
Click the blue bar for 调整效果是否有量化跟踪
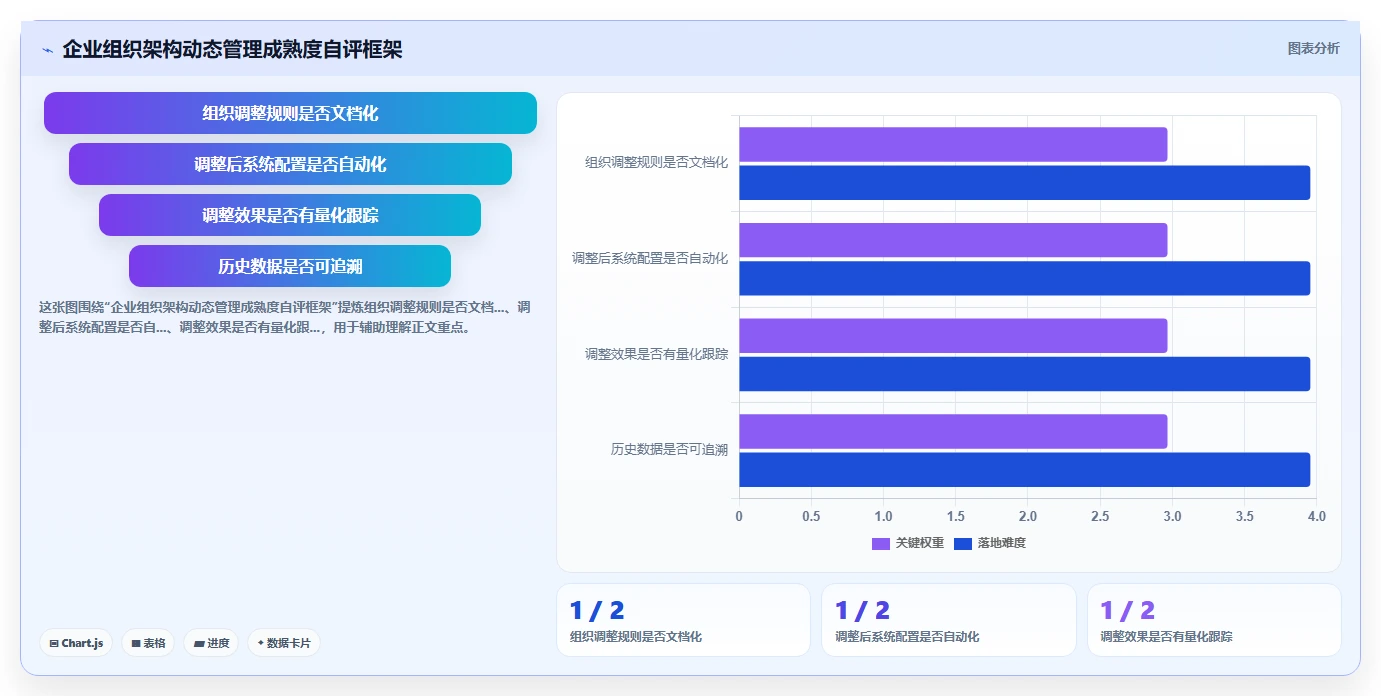[1025, 374]
